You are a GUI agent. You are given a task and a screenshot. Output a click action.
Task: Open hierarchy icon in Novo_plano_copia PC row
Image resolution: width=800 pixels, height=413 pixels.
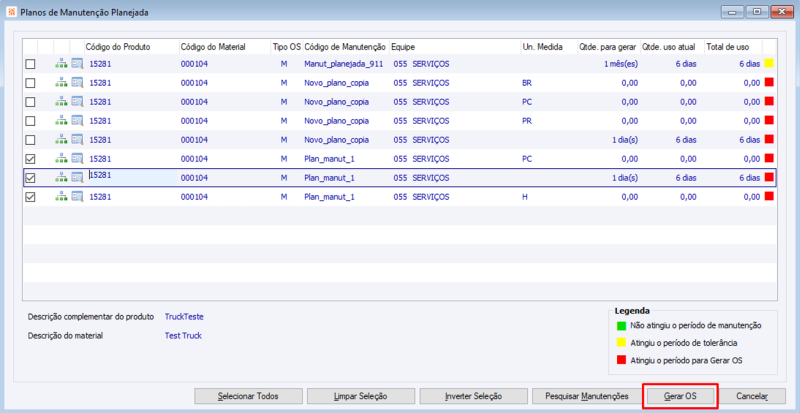61,102
